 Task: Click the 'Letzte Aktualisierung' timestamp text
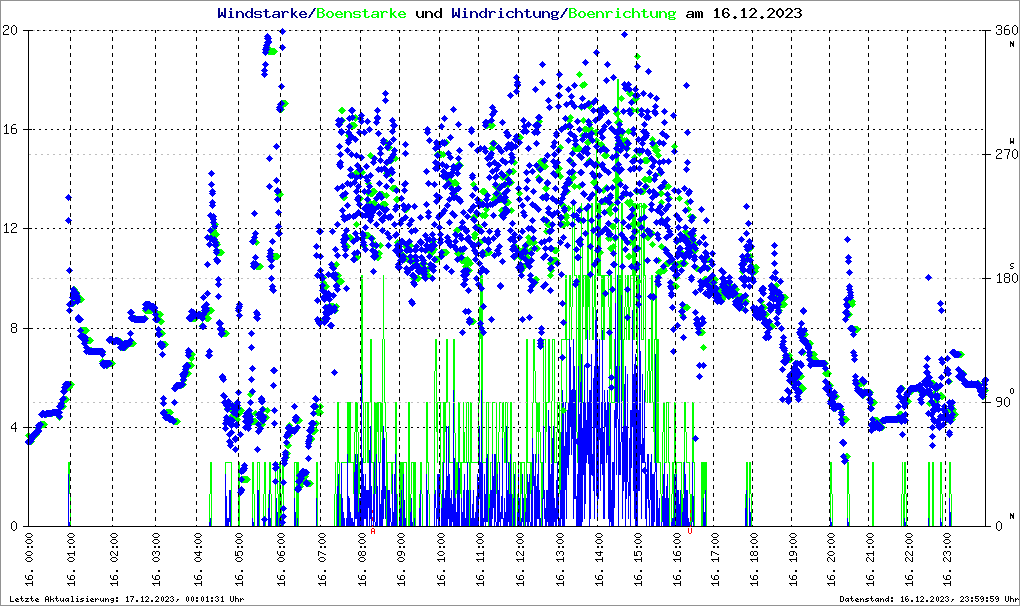pyautogui.click(x=127, y=599)
